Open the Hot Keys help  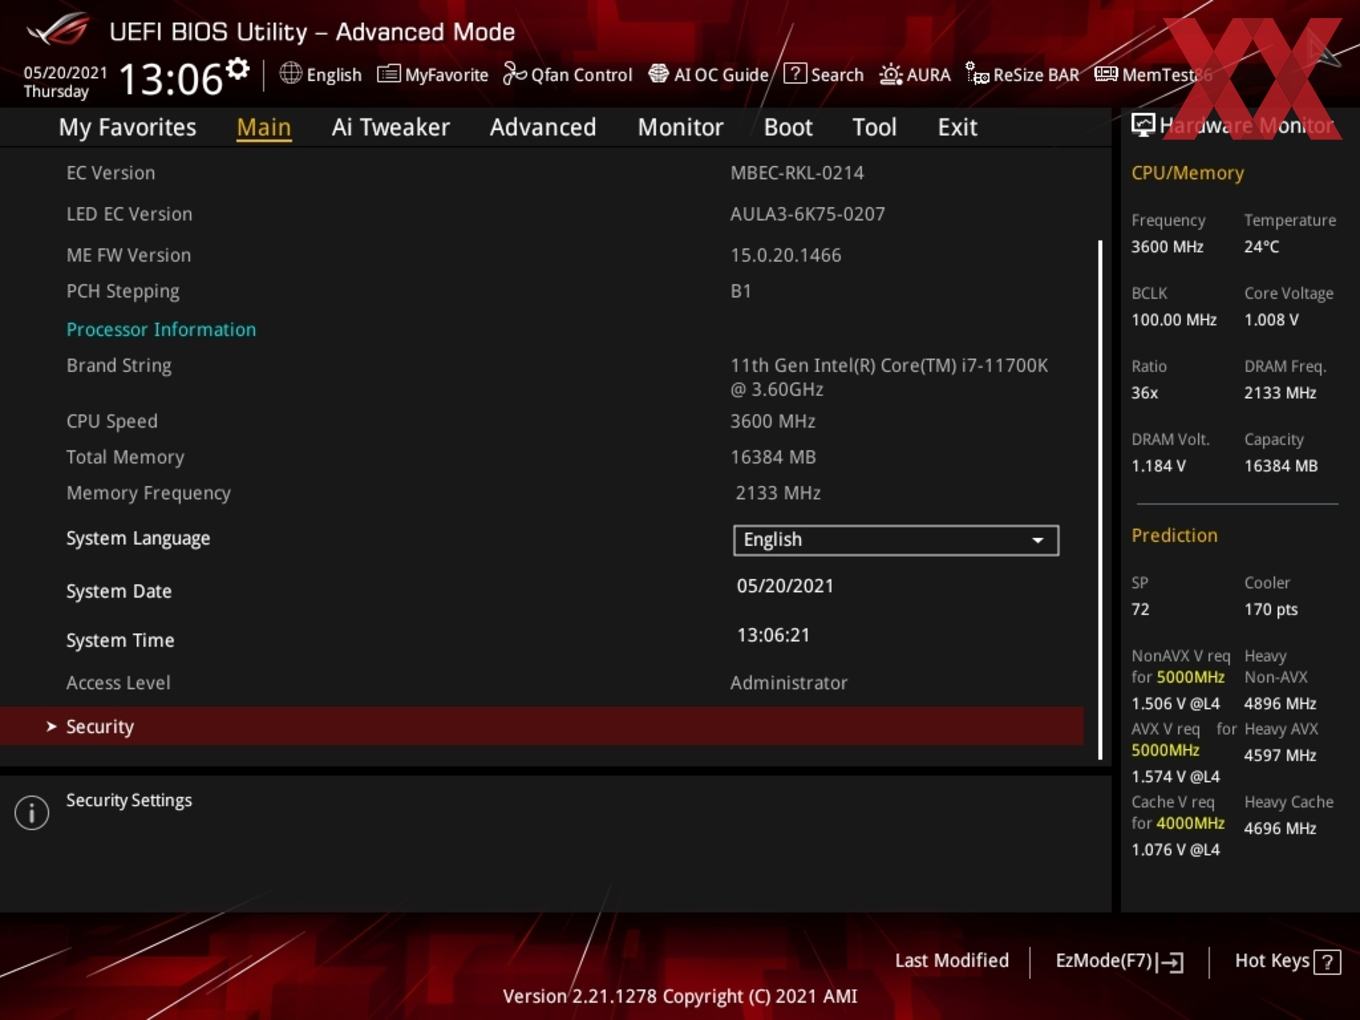(x=1287, y=961)
